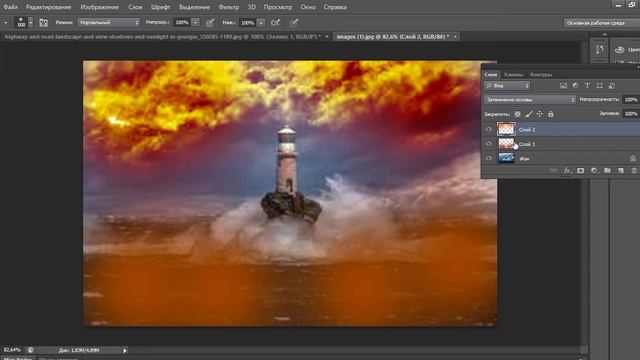Filter layers by shape layers icon
The width and height of the screenshot is (640, 360).
click(x=599, y=86)
